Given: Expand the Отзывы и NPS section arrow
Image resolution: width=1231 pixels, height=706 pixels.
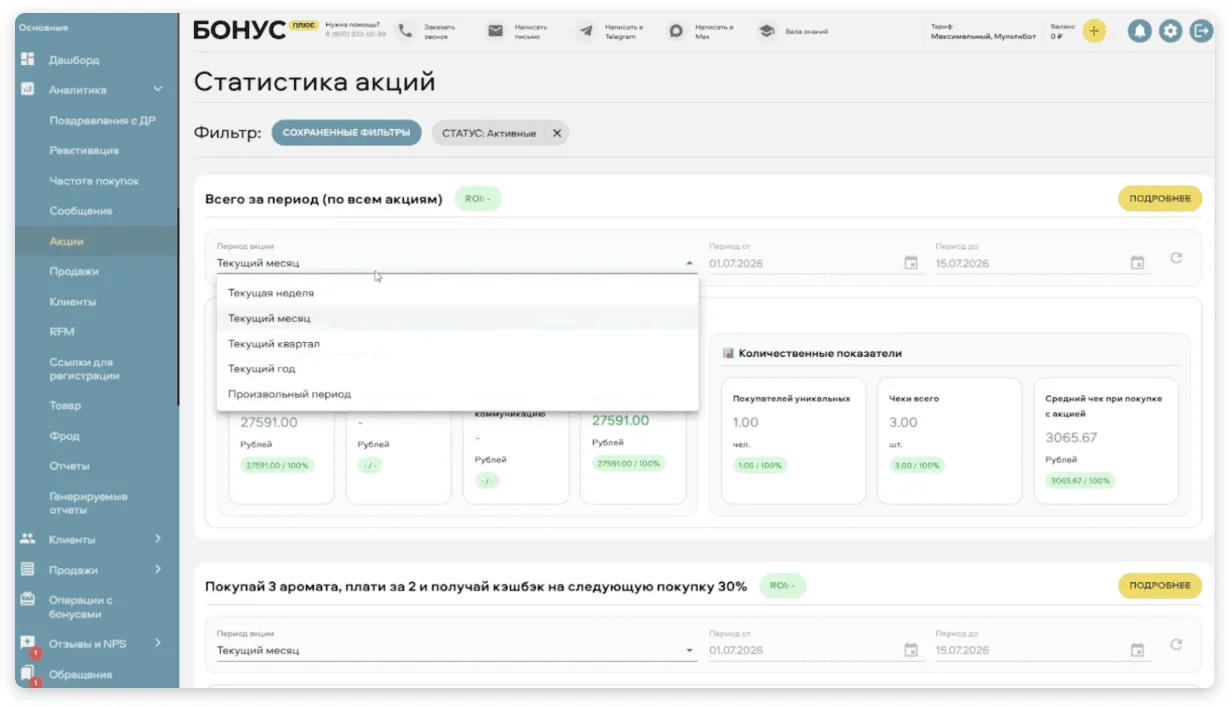Looking at the screenshot, I should [x=158, y=644].
